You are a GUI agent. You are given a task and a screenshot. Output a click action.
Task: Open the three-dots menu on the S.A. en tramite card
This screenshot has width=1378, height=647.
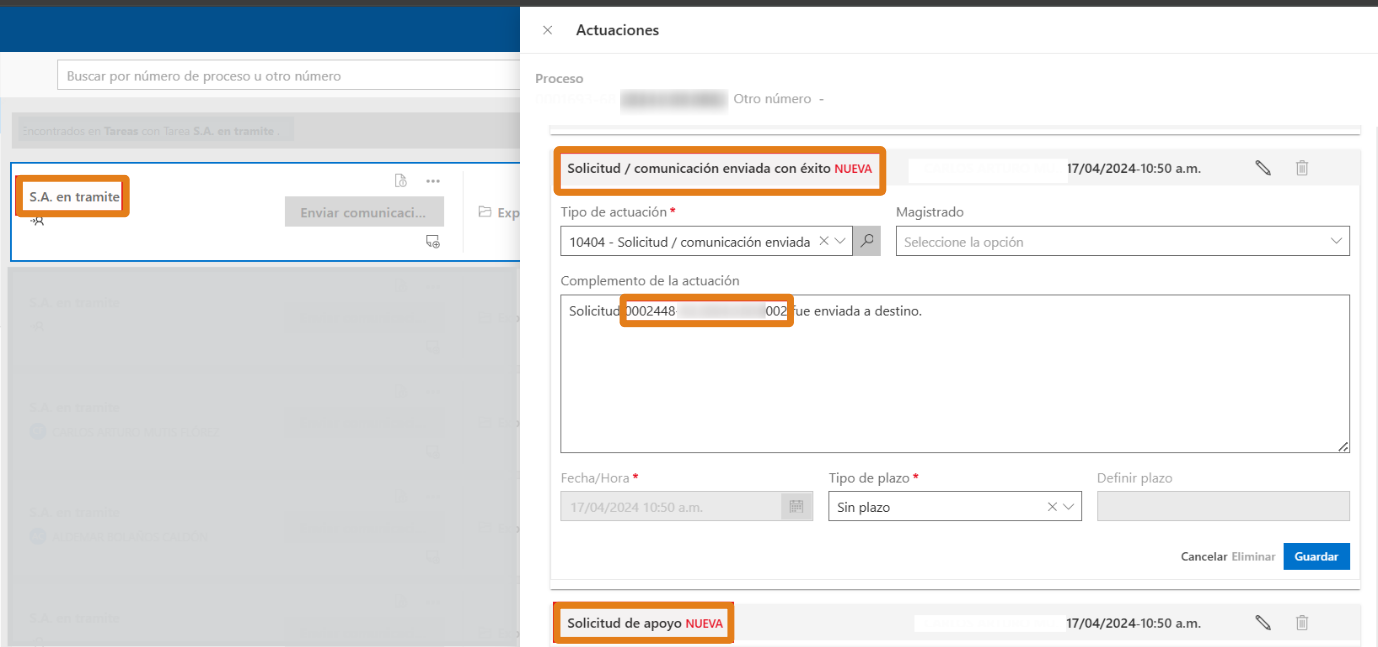point(433,181)
